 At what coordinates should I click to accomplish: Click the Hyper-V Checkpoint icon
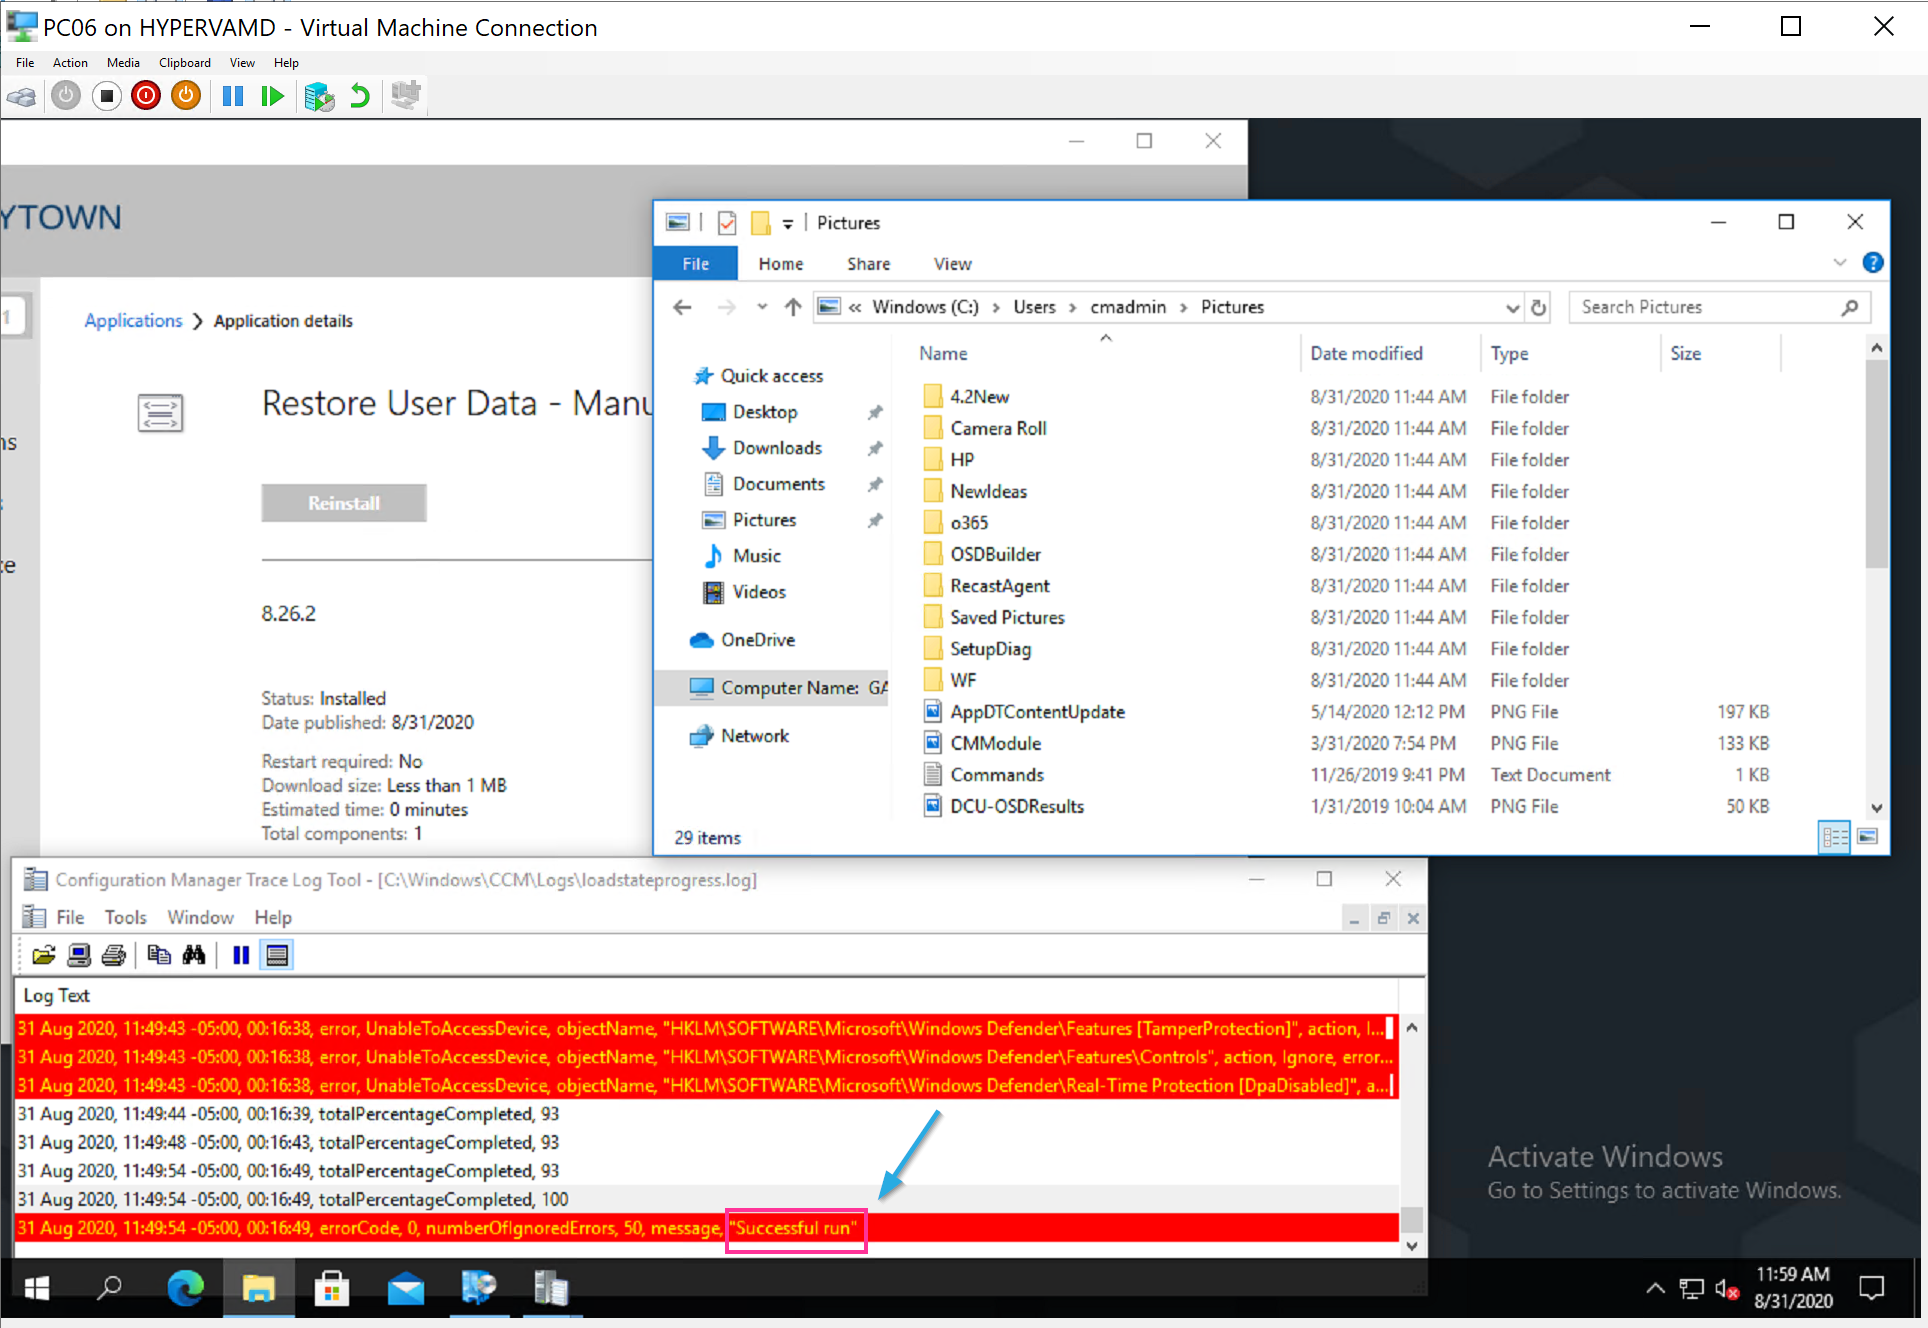pos(319,96)
